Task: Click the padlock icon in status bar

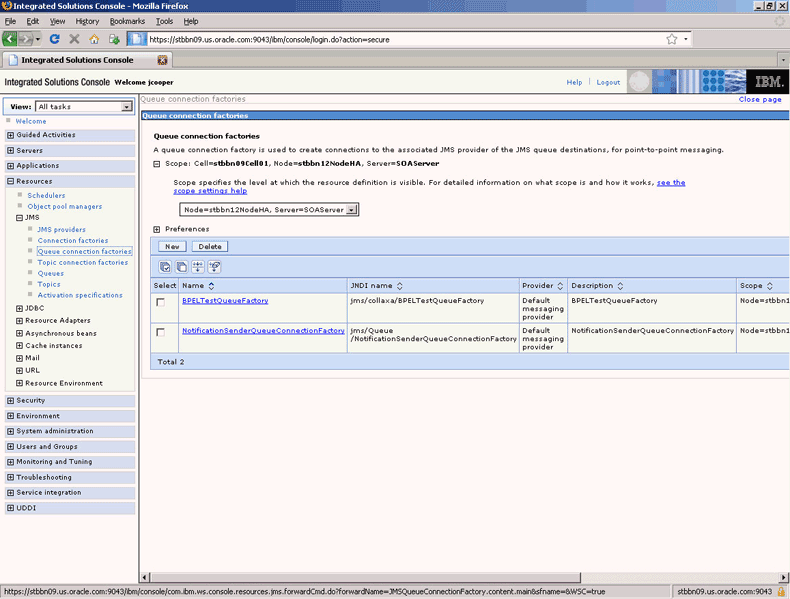Action: point(781,591)
